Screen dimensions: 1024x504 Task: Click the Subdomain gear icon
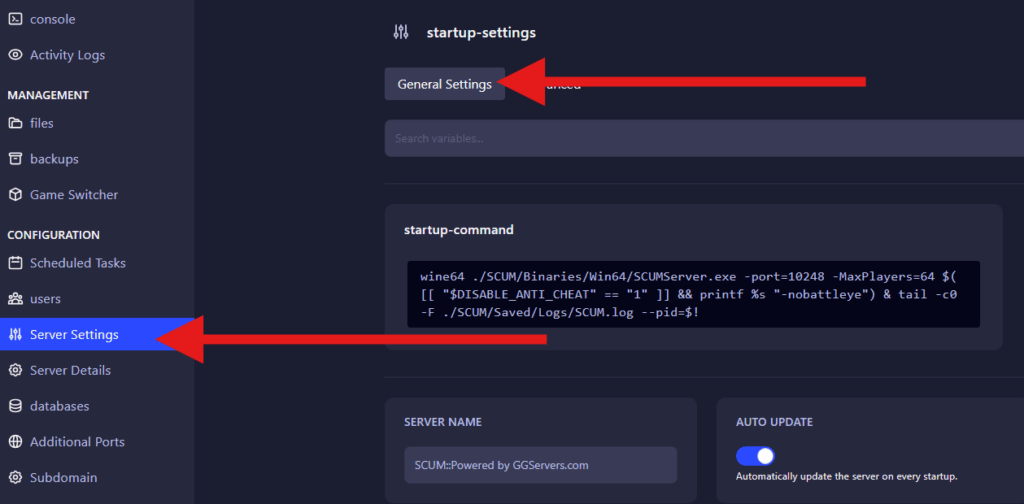15,478
